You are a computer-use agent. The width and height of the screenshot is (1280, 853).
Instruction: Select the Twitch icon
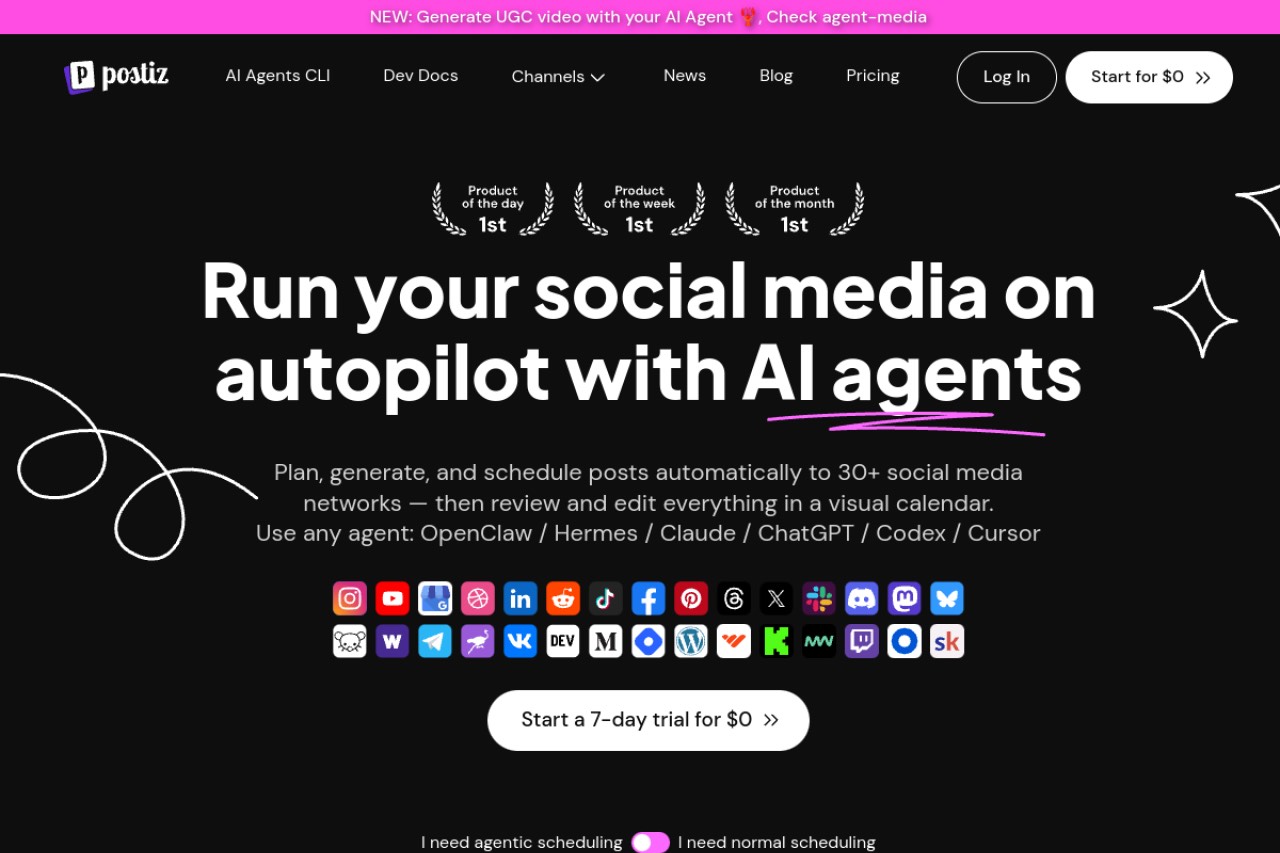coord(862,641)
